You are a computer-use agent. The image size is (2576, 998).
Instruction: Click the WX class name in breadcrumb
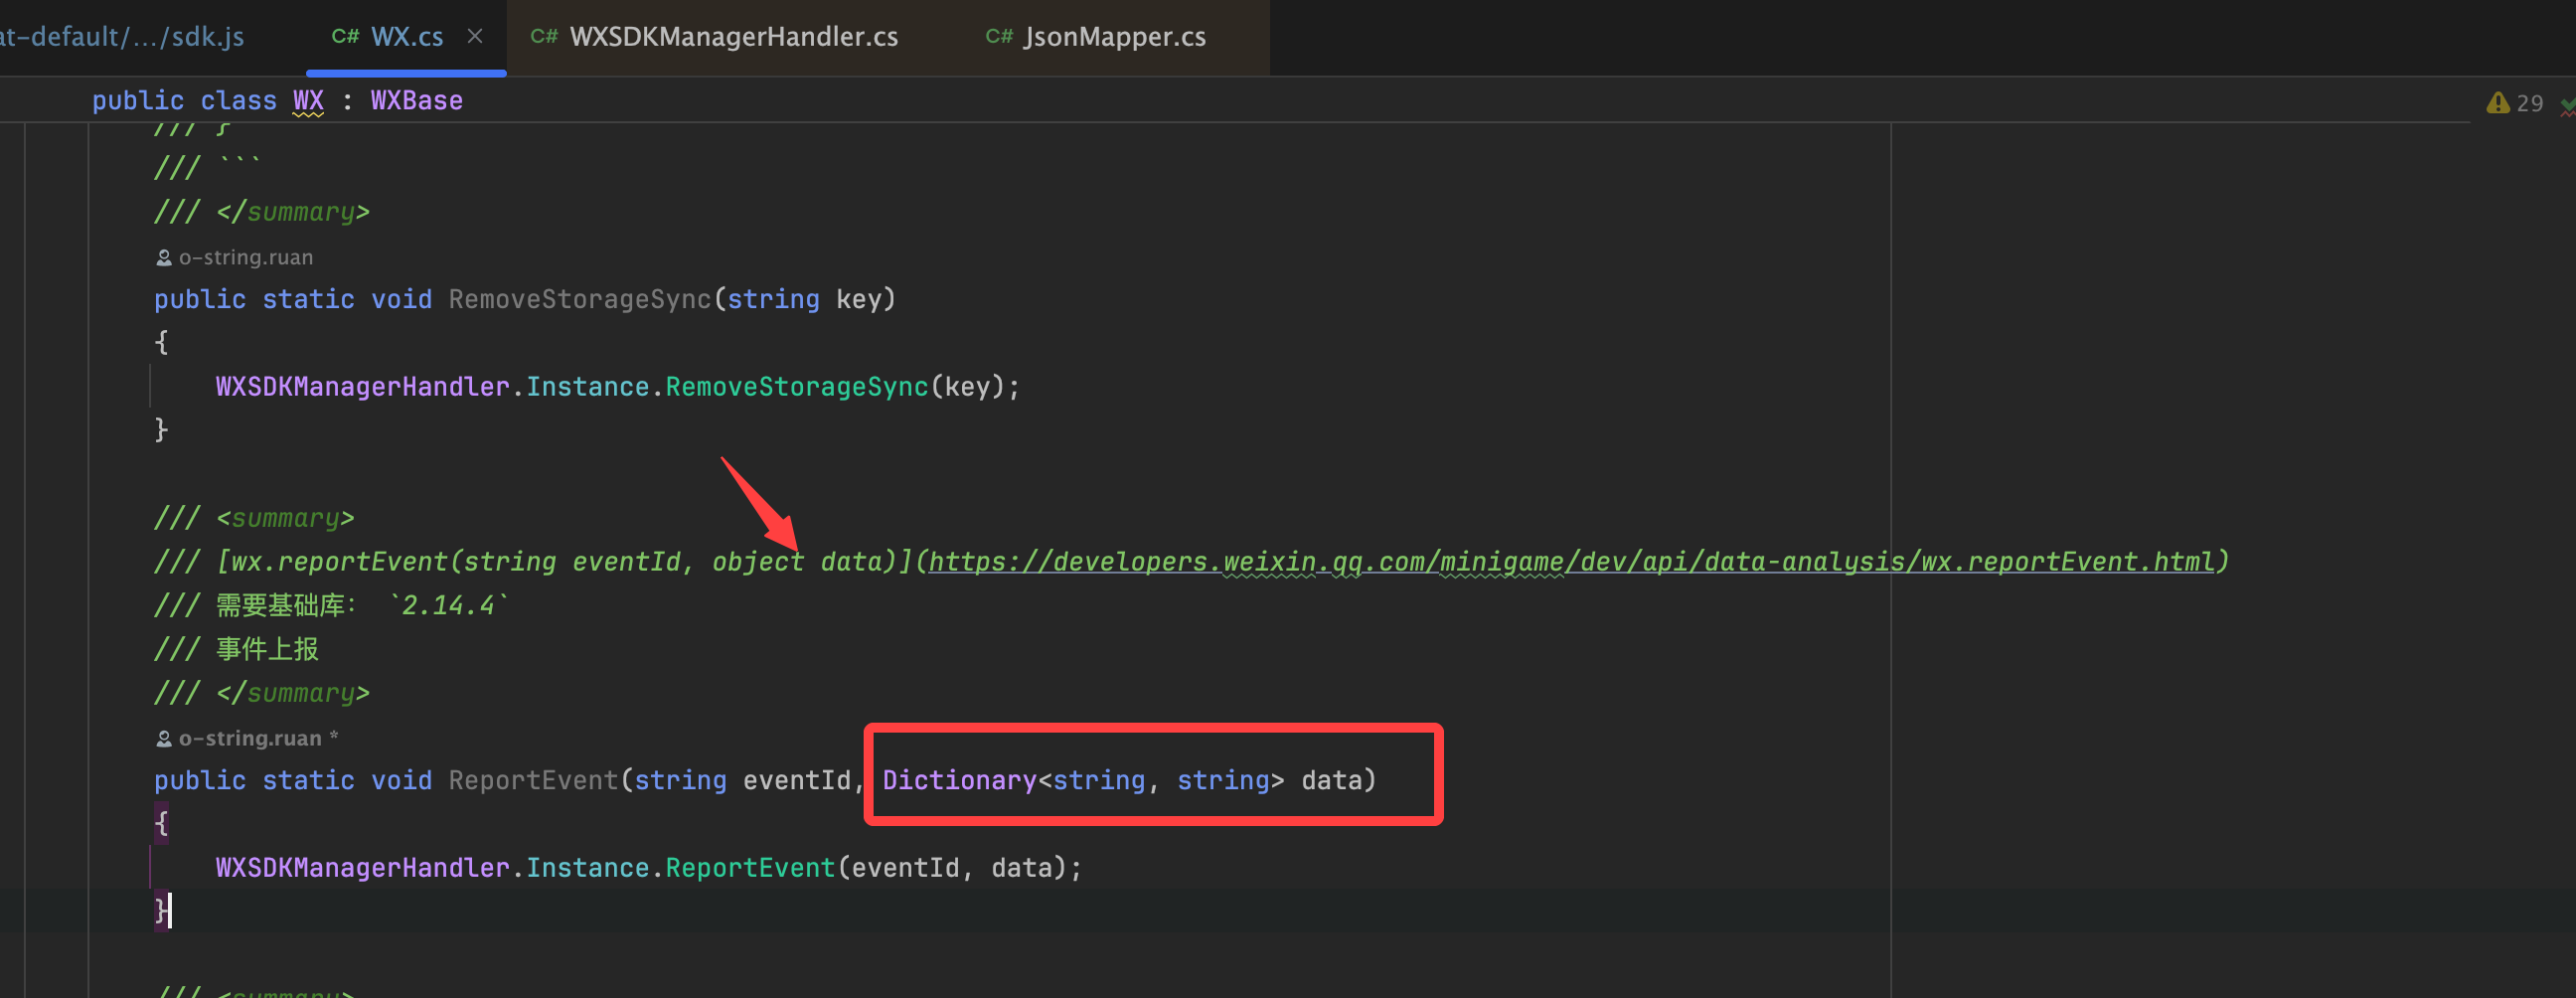(308, 101)
